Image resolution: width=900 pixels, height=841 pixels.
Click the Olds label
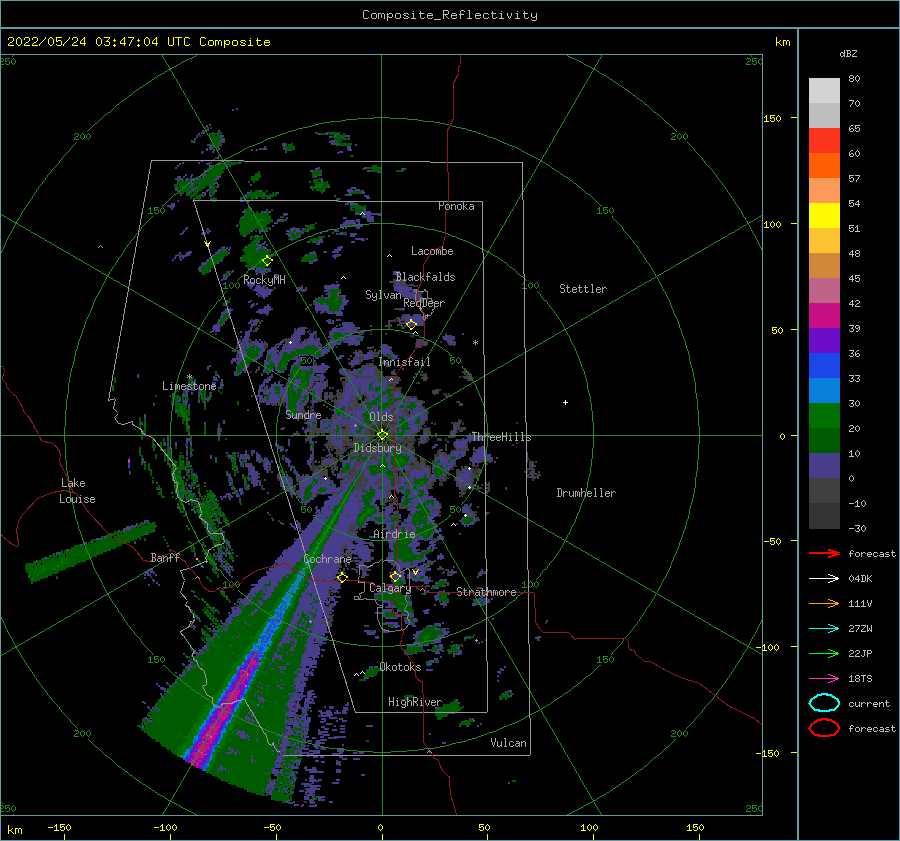coord(381,417)
